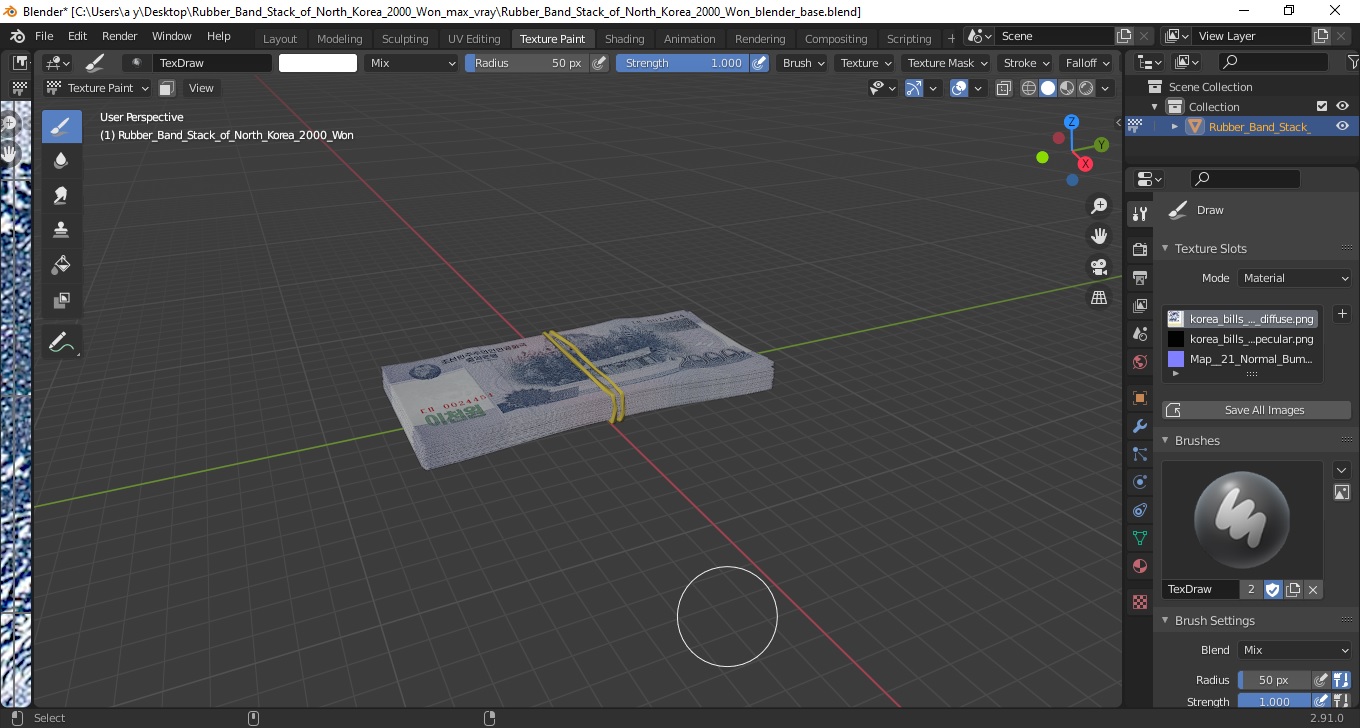Switch to material preview shading
The image size is (1360, 728).
pos(1067,88)
